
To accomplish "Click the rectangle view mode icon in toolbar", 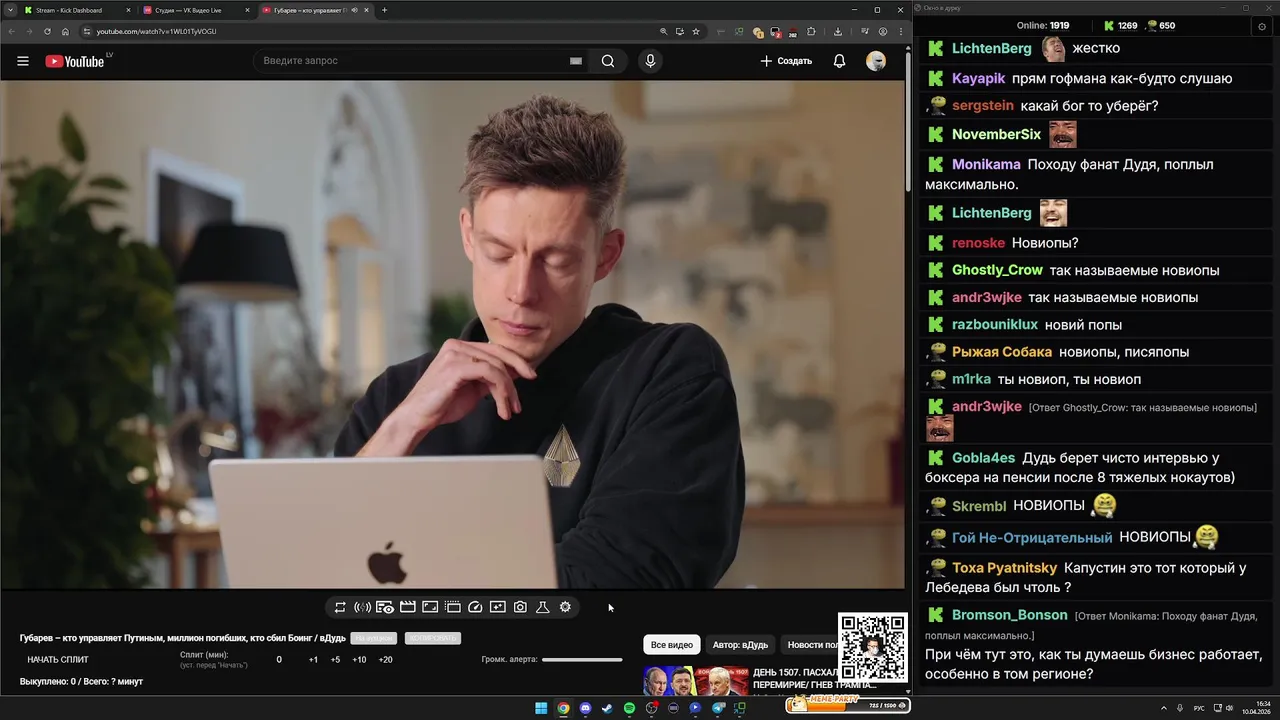I will (x=430, y=607).
